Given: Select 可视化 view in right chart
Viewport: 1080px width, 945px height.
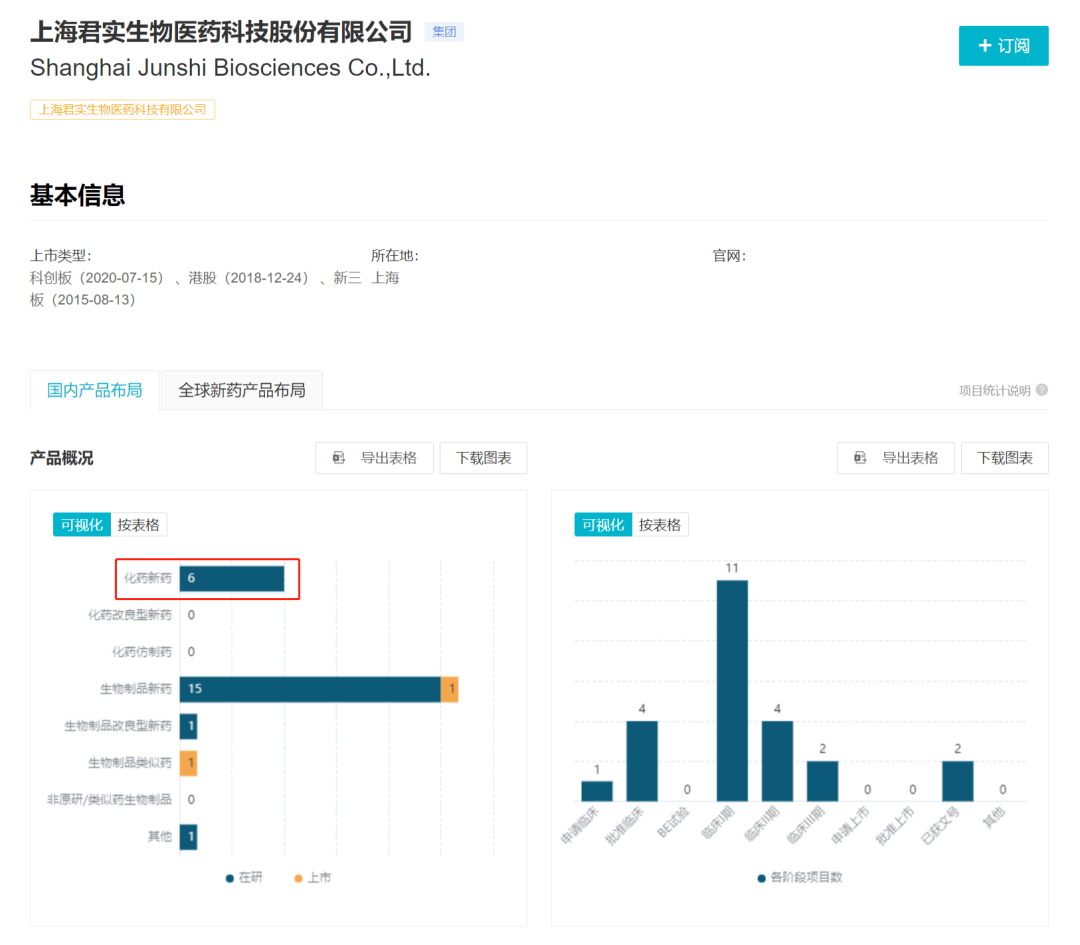Looking at the screenshot, I should [x=603, y=525].
